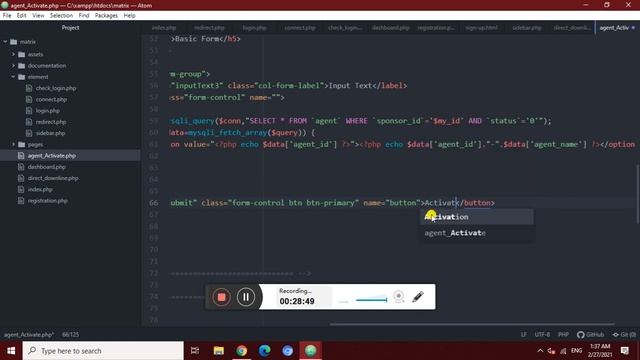The height and width of the screenshot is (360, 640).
Task: Choose the Activation autocomplete suggestion
Action: click(x=477, y=217)
